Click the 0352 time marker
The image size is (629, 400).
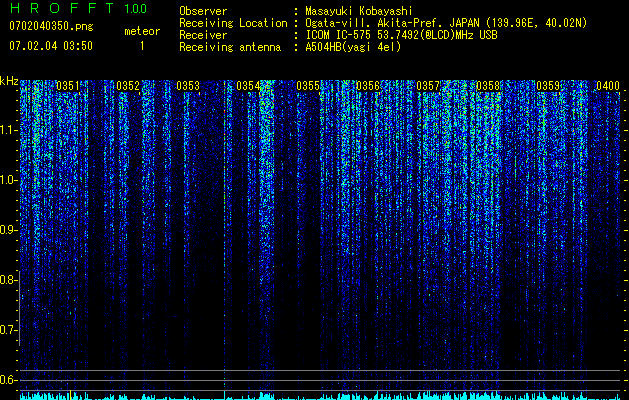point(128,86)
